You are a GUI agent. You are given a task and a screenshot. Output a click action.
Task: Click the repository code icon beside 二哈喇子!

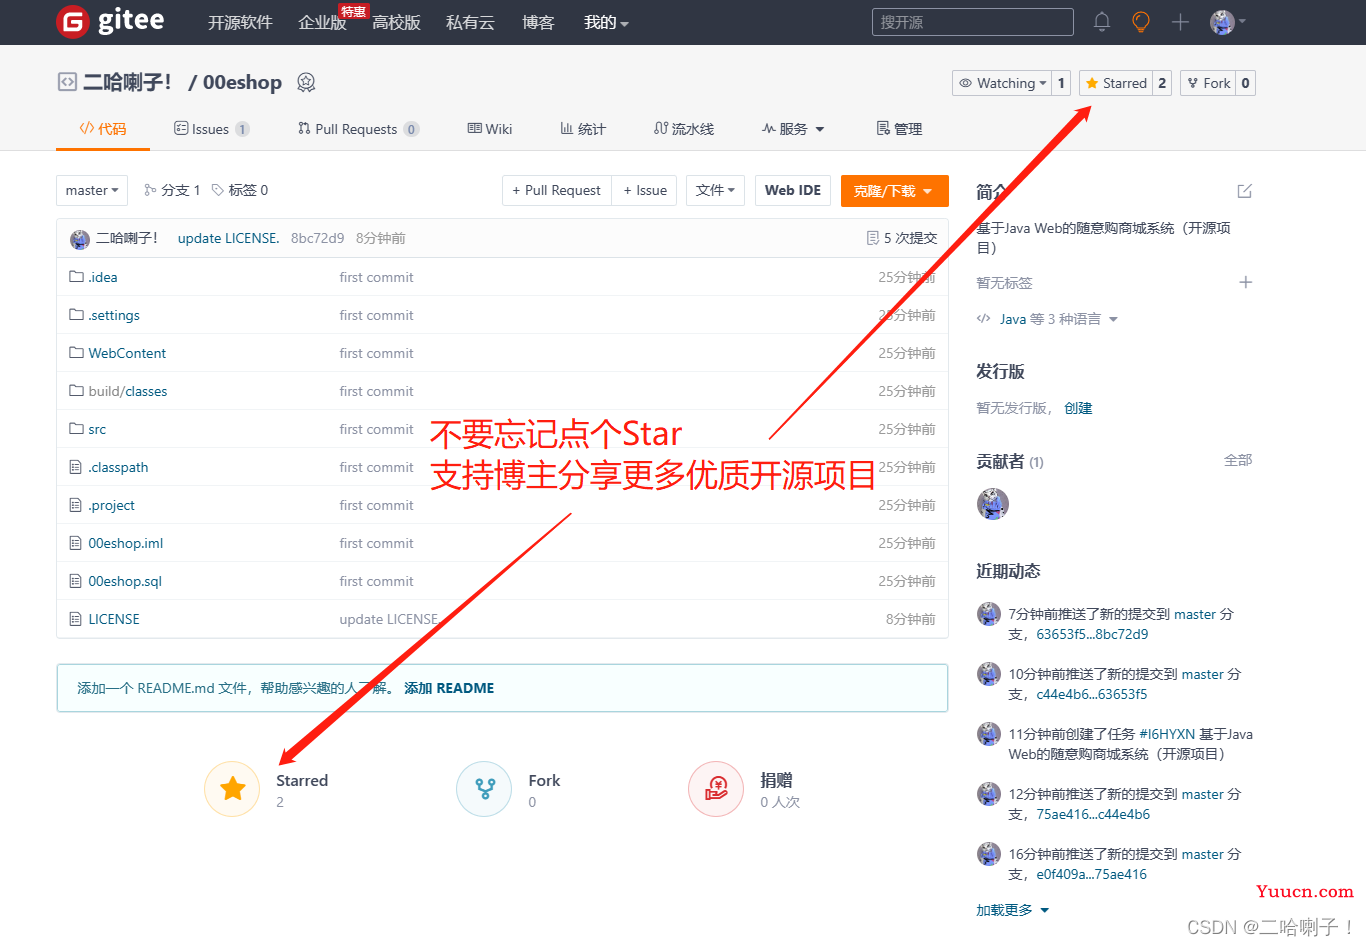click(67, 82)
